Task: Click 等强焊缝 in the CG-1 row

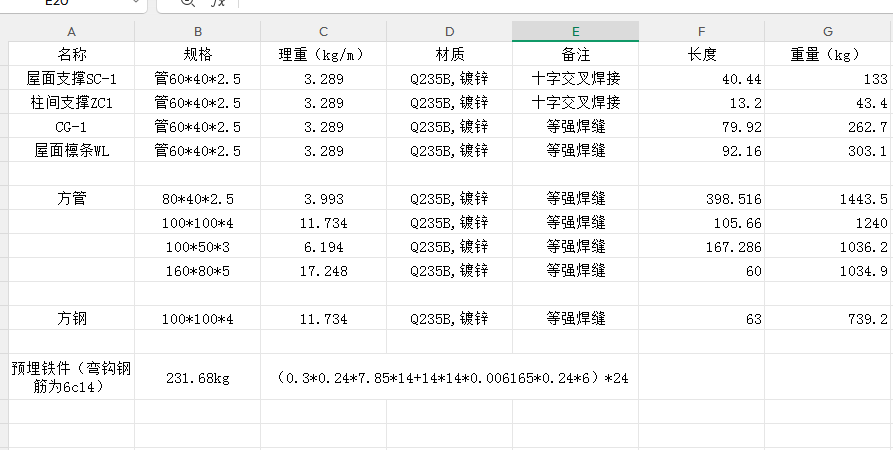Action: [x=575, y=126]
